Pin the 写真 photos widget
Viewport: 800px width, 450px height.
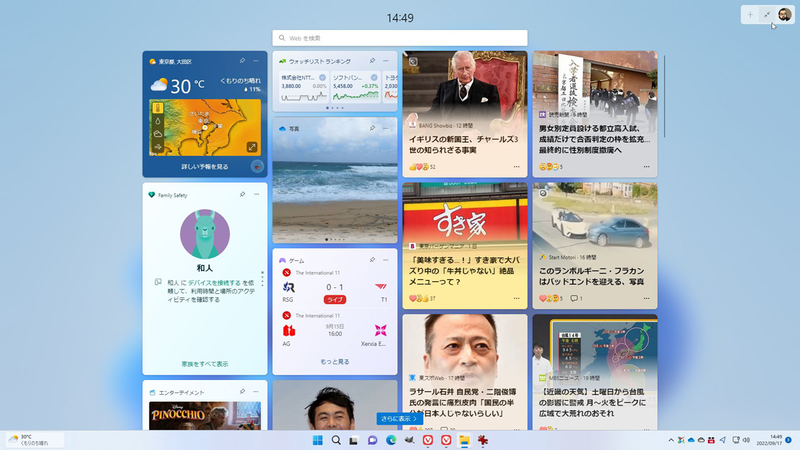point(372,128)
